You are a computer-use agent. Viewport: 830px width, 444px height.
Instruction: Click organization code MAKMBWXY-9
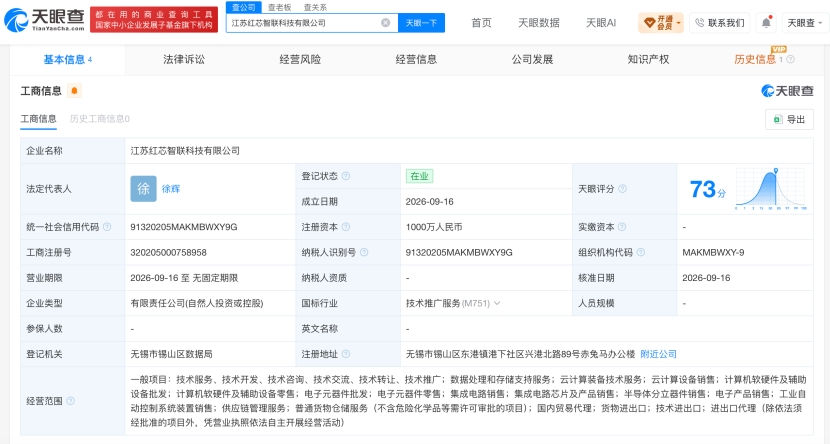pyautogui.click(x=713, y=252)
